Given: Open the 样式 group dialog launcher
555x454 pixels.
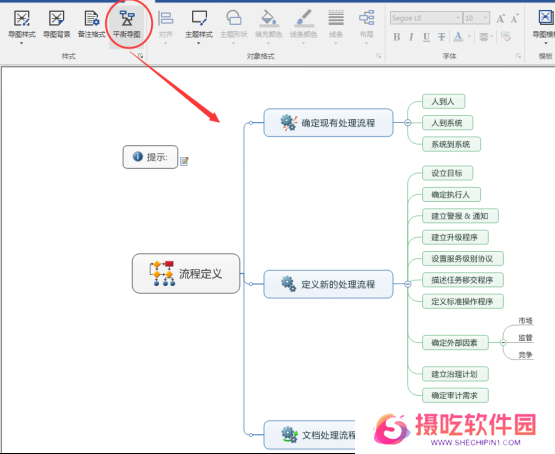Looking at the screenshot, I should pyautogui.click(x=141, y=56).
